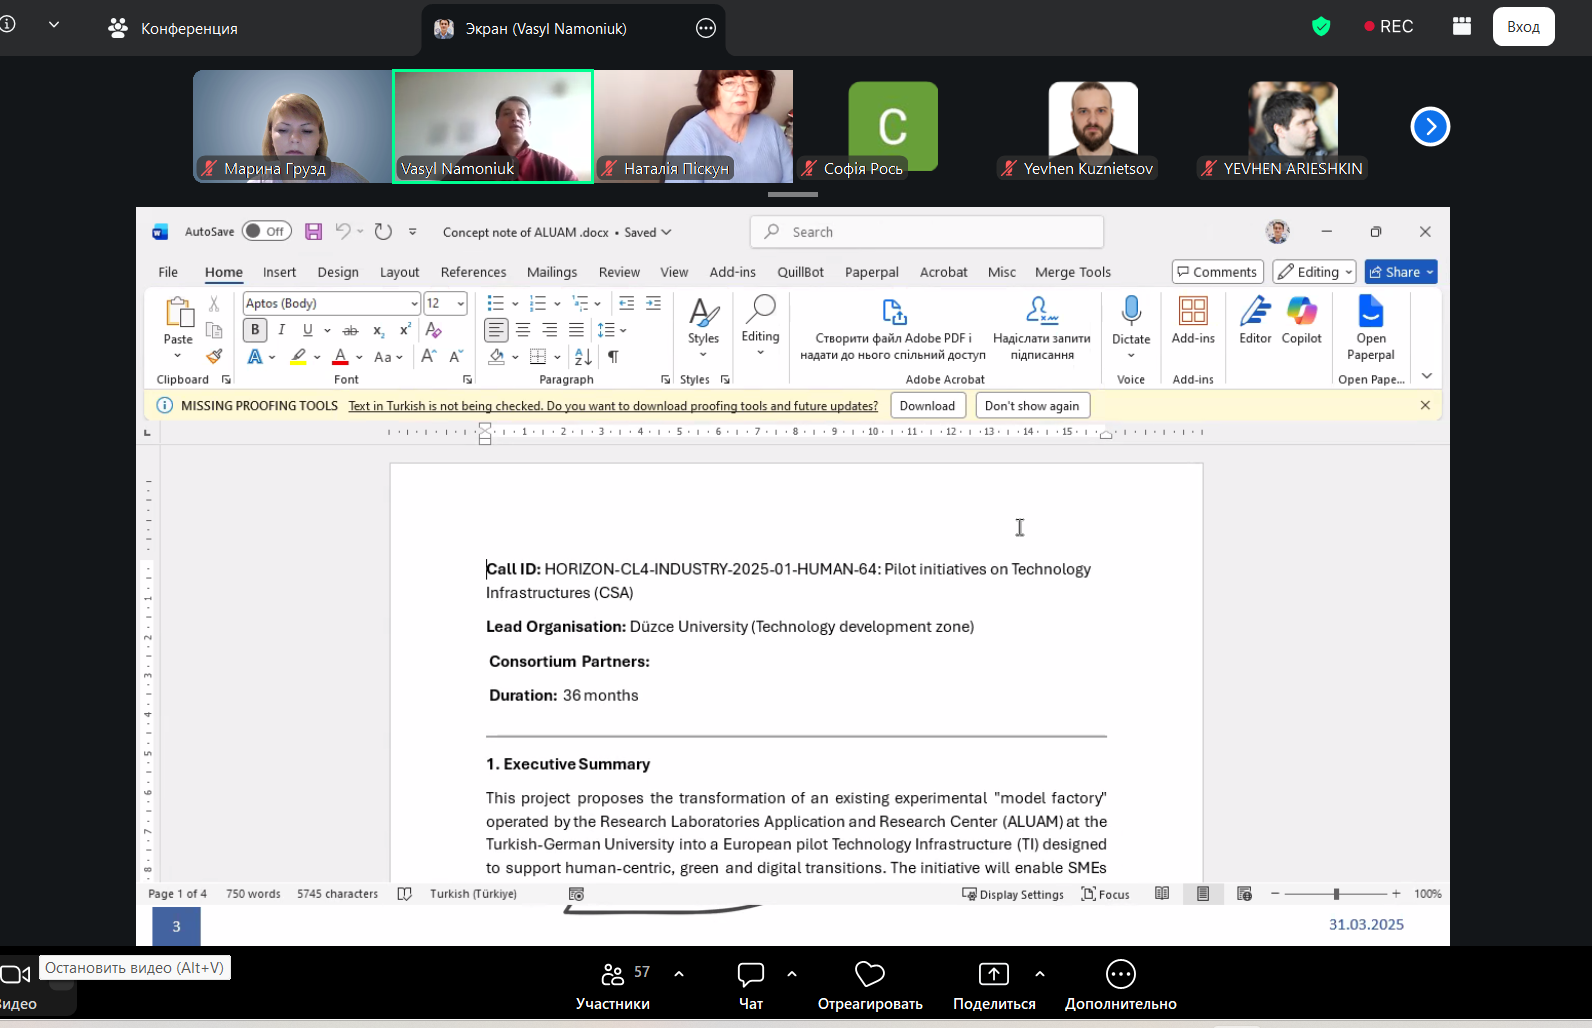Click the Format Painter icon
This screenshot has height=1028, width=1592.
coord(214,357)
